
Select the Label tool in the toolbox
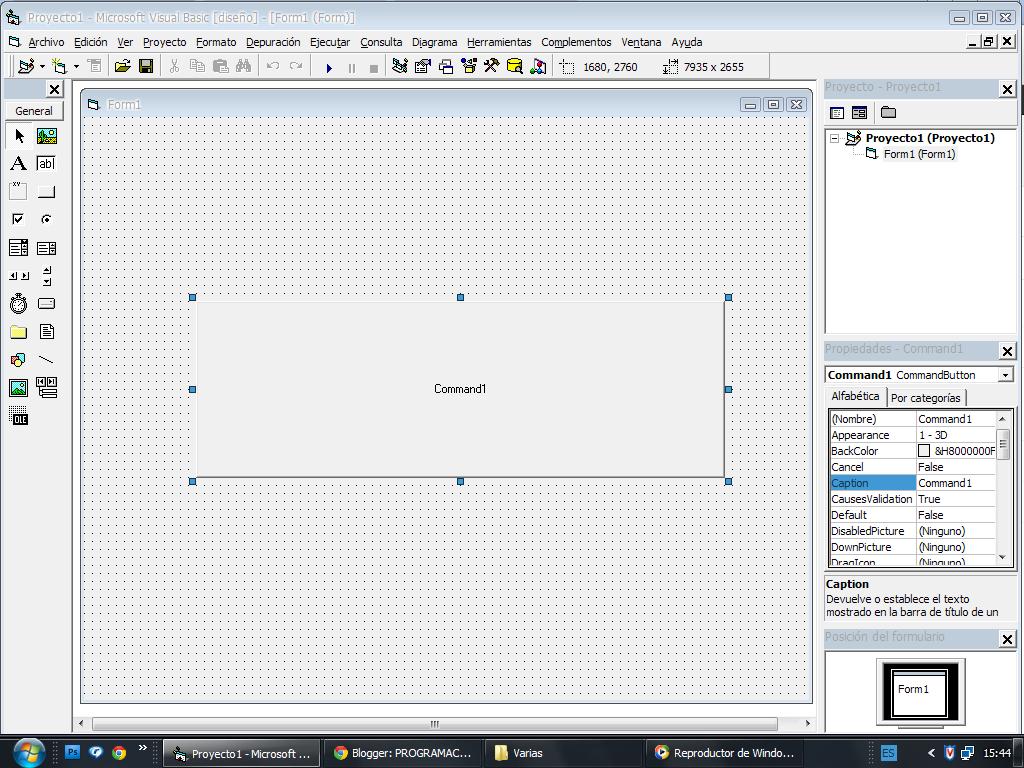point(18,163)
